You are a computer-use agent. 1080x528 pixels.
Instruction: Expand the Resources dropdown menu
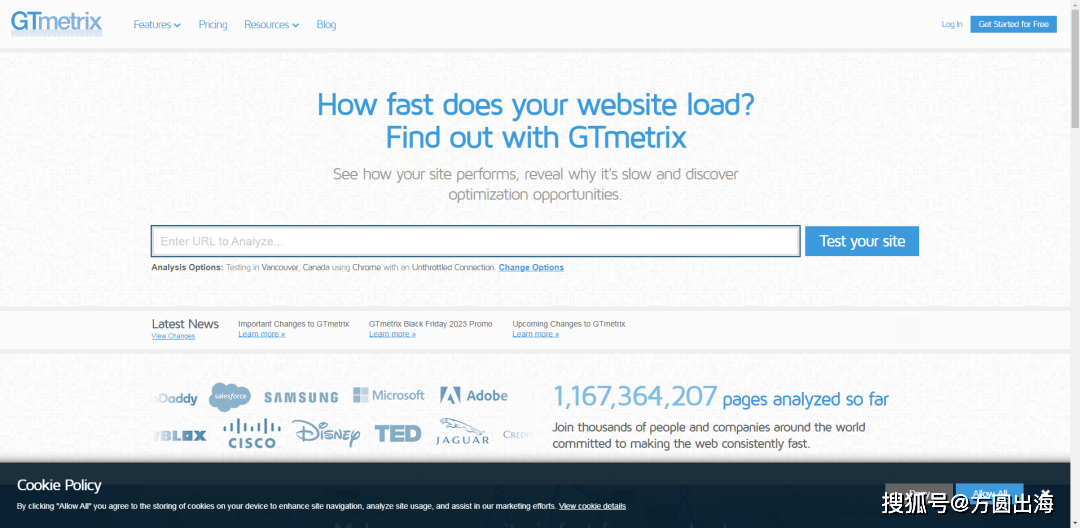[271, 25]
